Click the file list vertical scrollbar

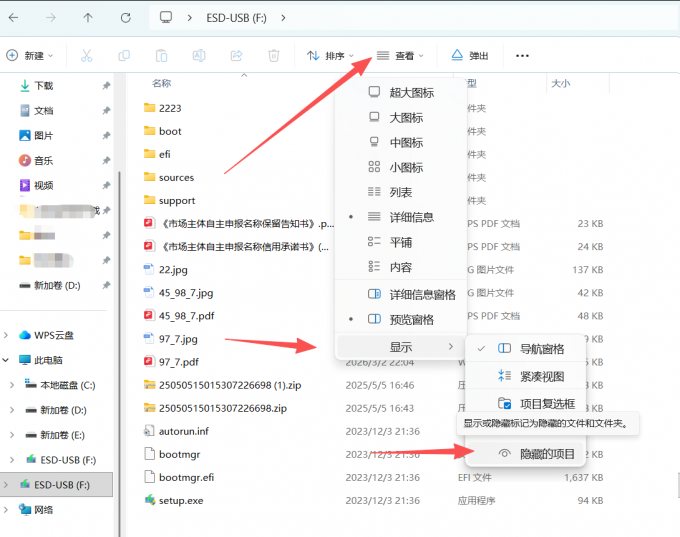click(x=678, y=485)
